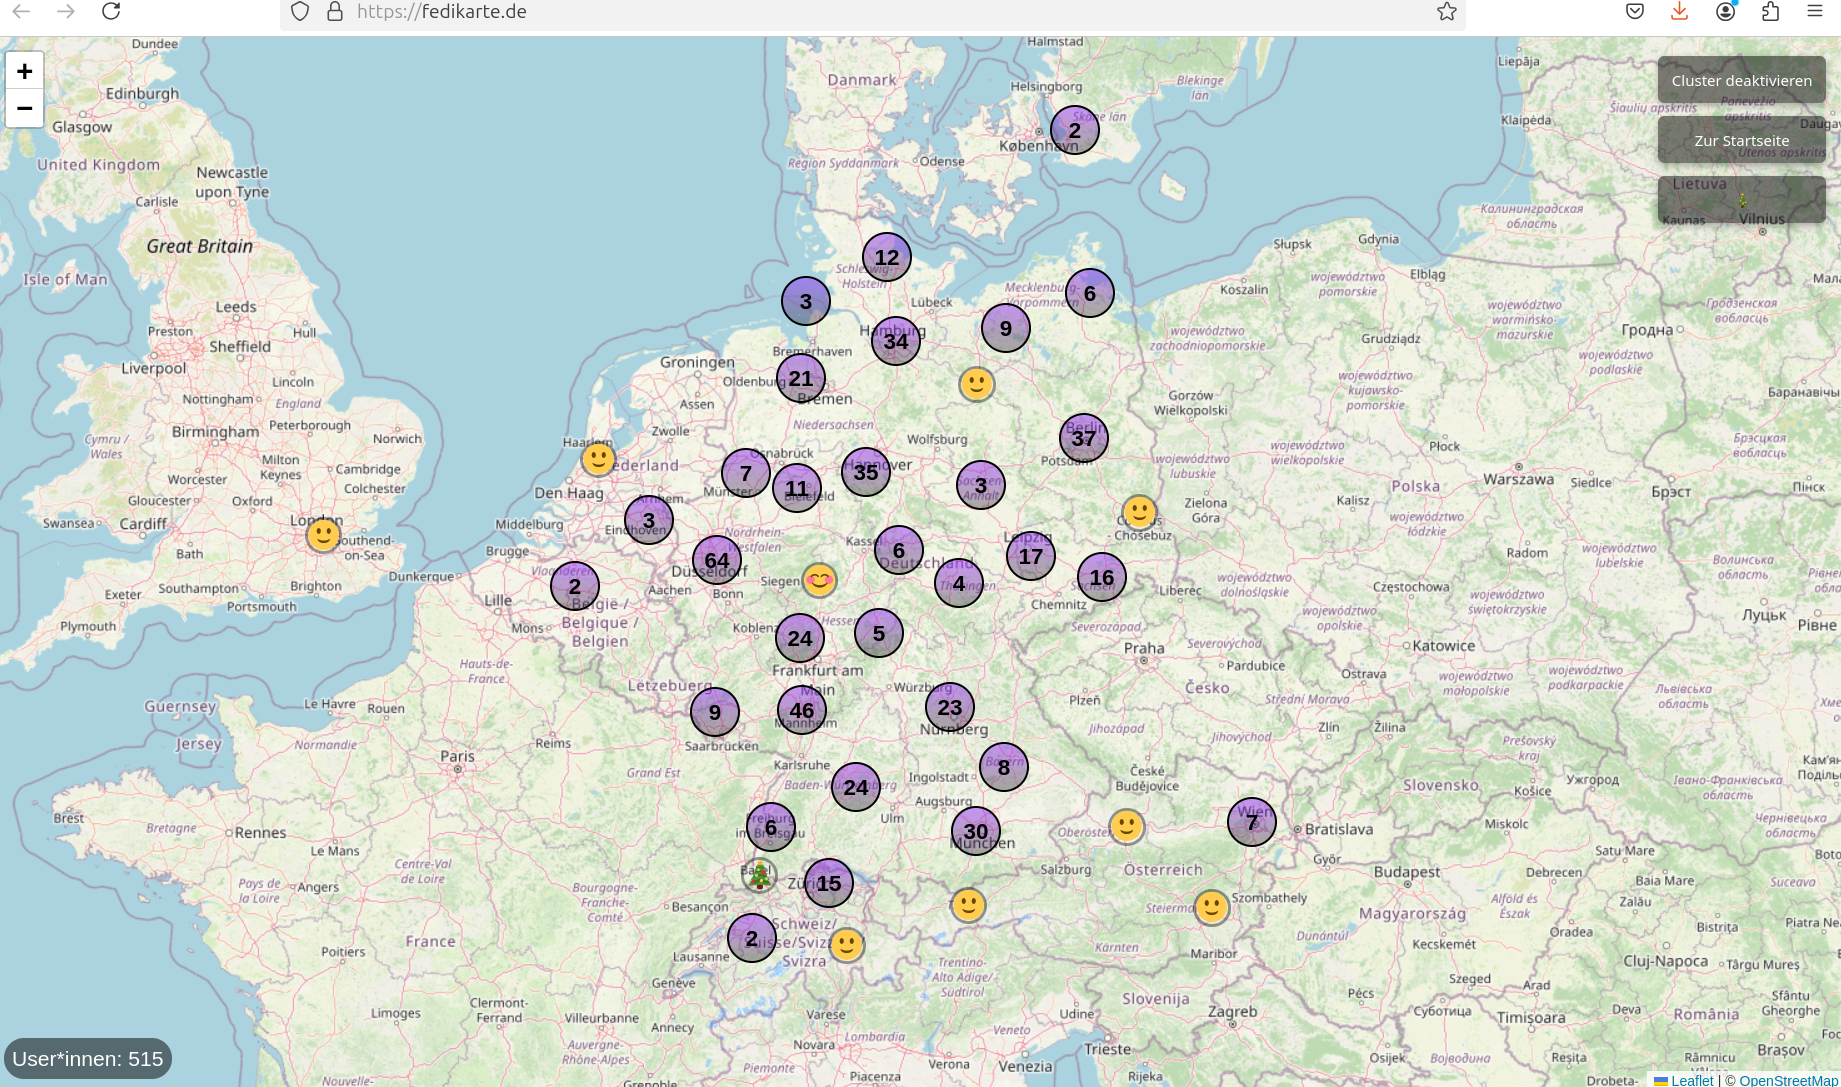Show site security lock info
This screenshot has width=1841, height=1087.
(335, 11)
